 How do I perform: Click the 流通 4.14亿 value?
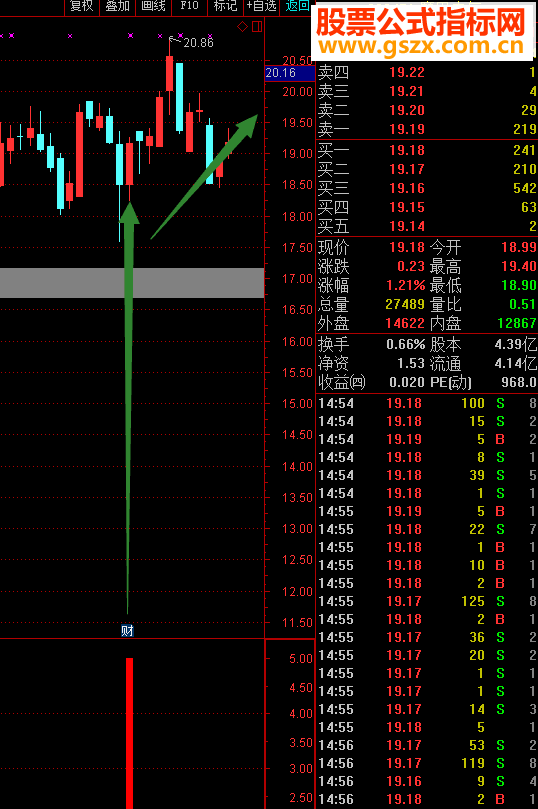point(516,363)
